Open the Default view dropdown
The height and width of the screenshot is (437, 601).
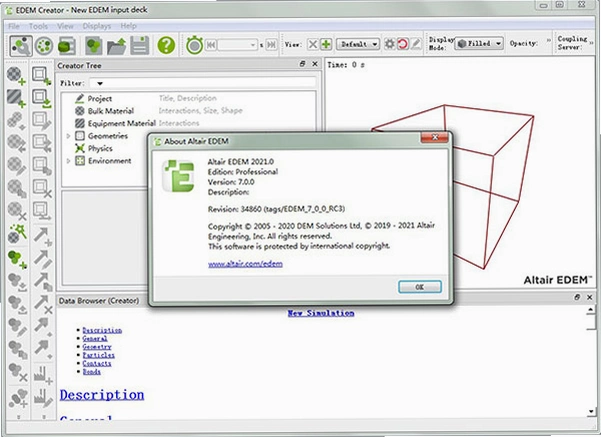click(358, 44)
